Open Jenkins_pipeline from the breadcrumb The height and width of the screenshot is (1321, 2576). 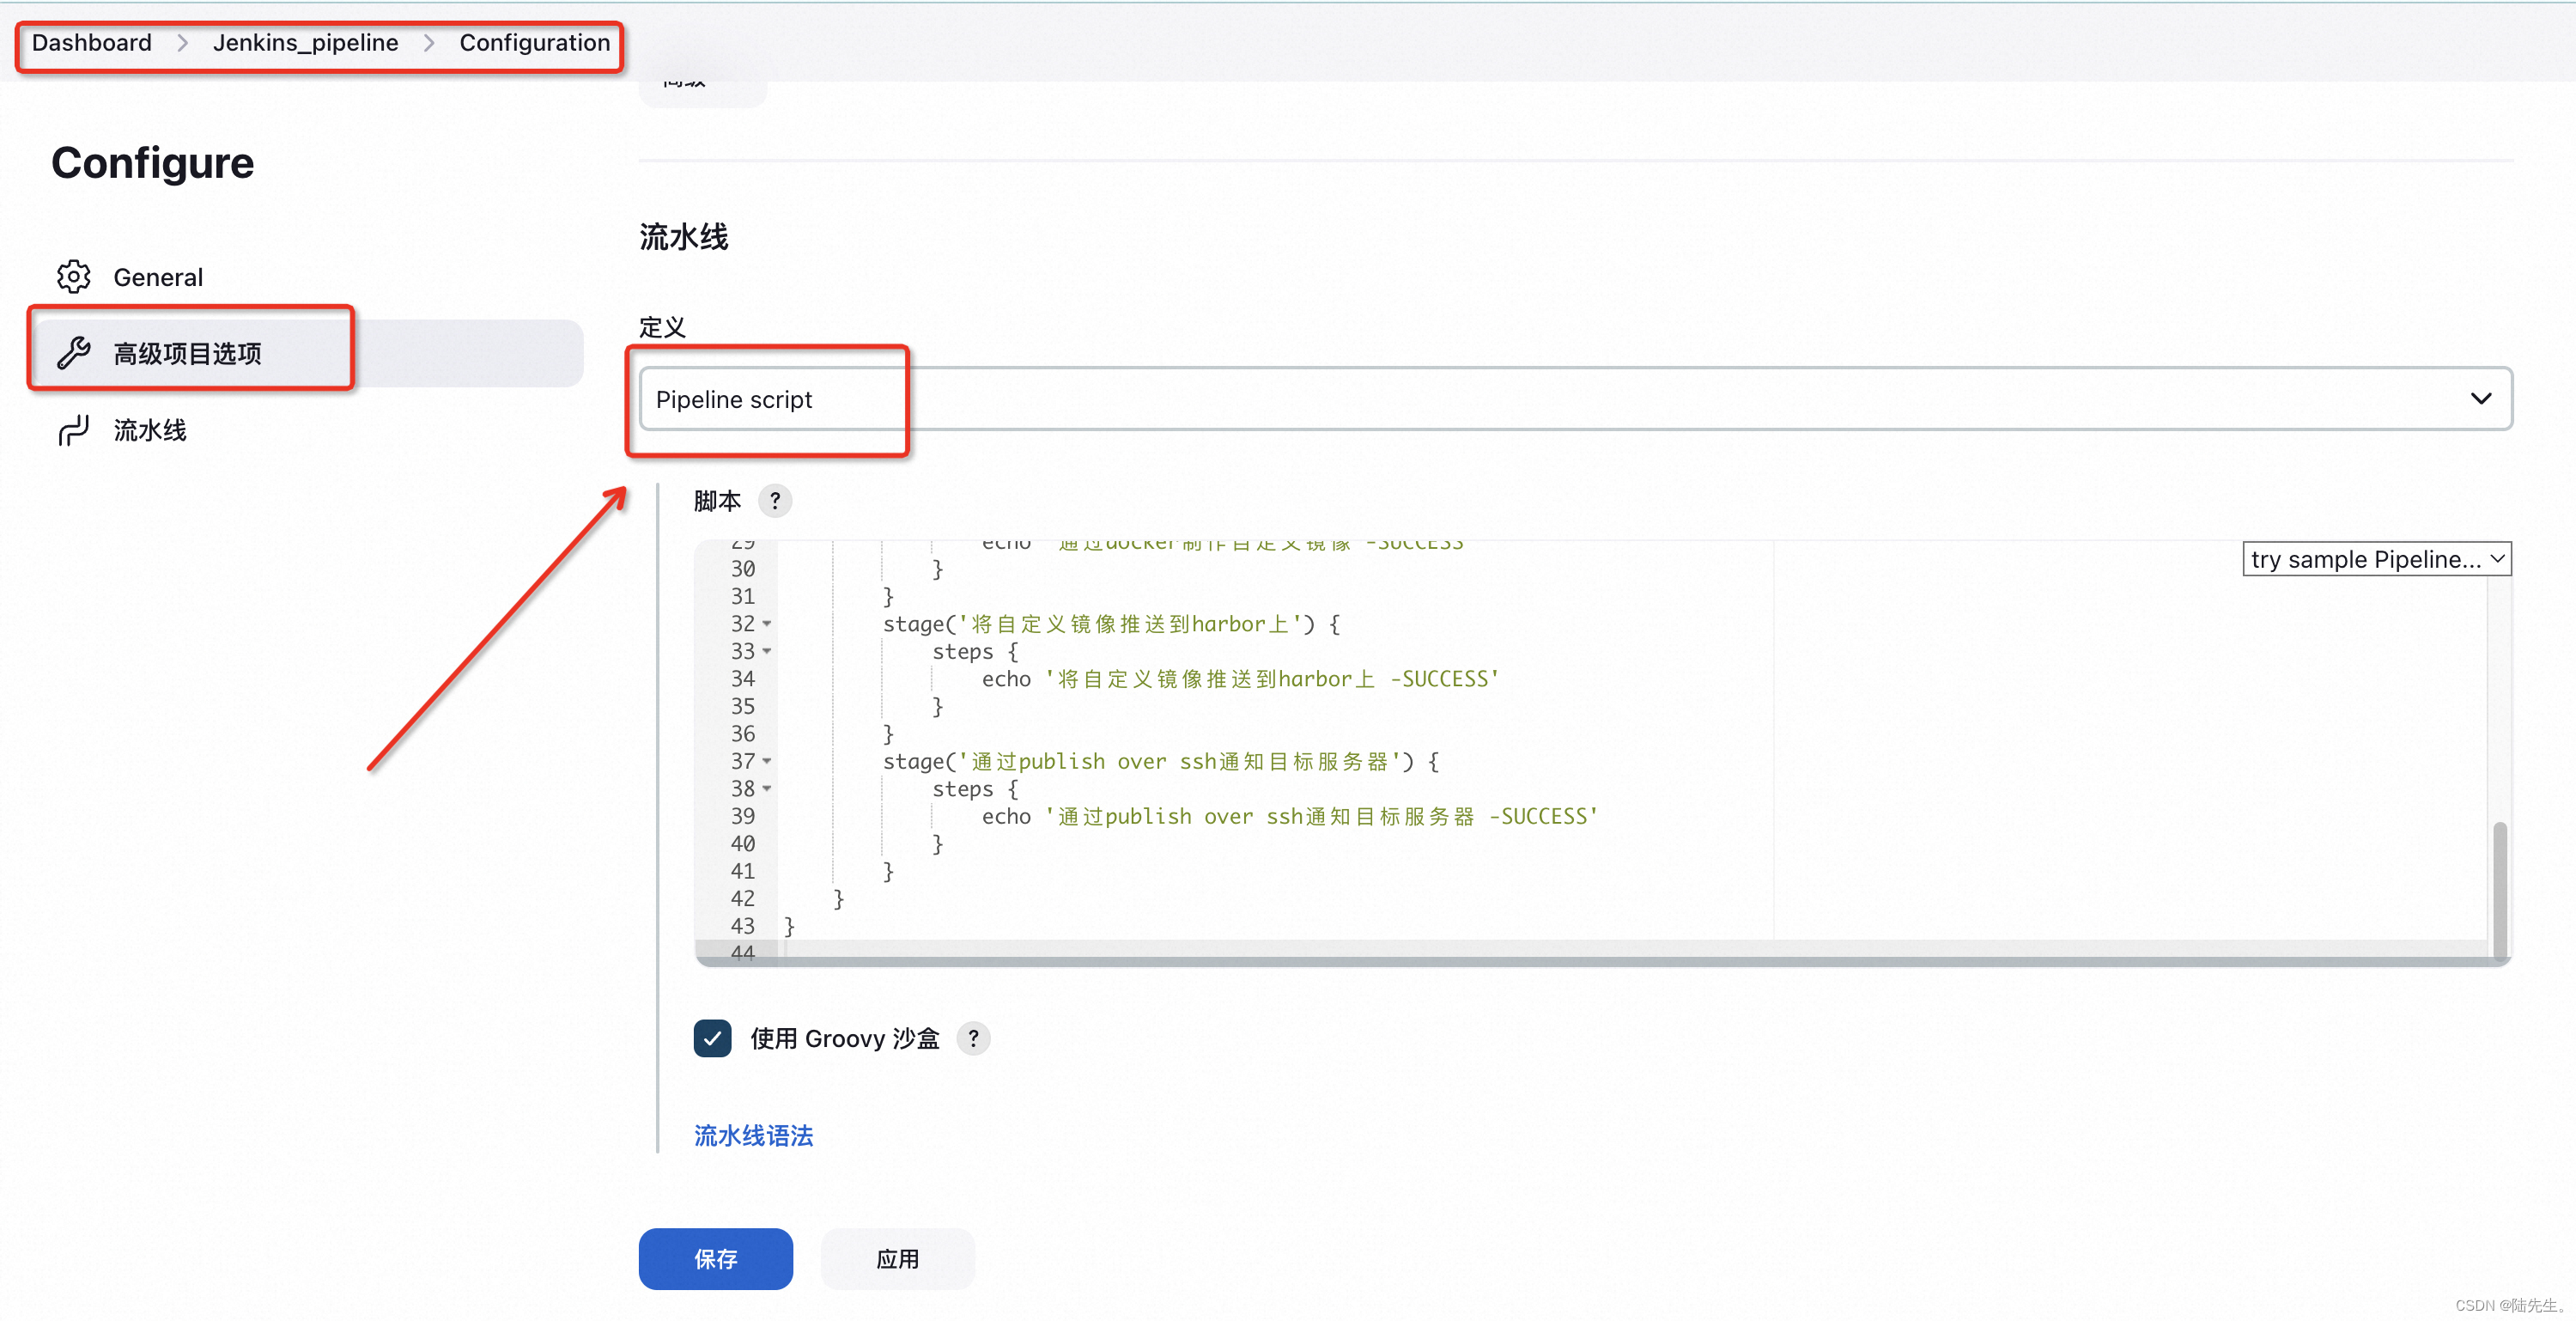click(x=305, y=43)
